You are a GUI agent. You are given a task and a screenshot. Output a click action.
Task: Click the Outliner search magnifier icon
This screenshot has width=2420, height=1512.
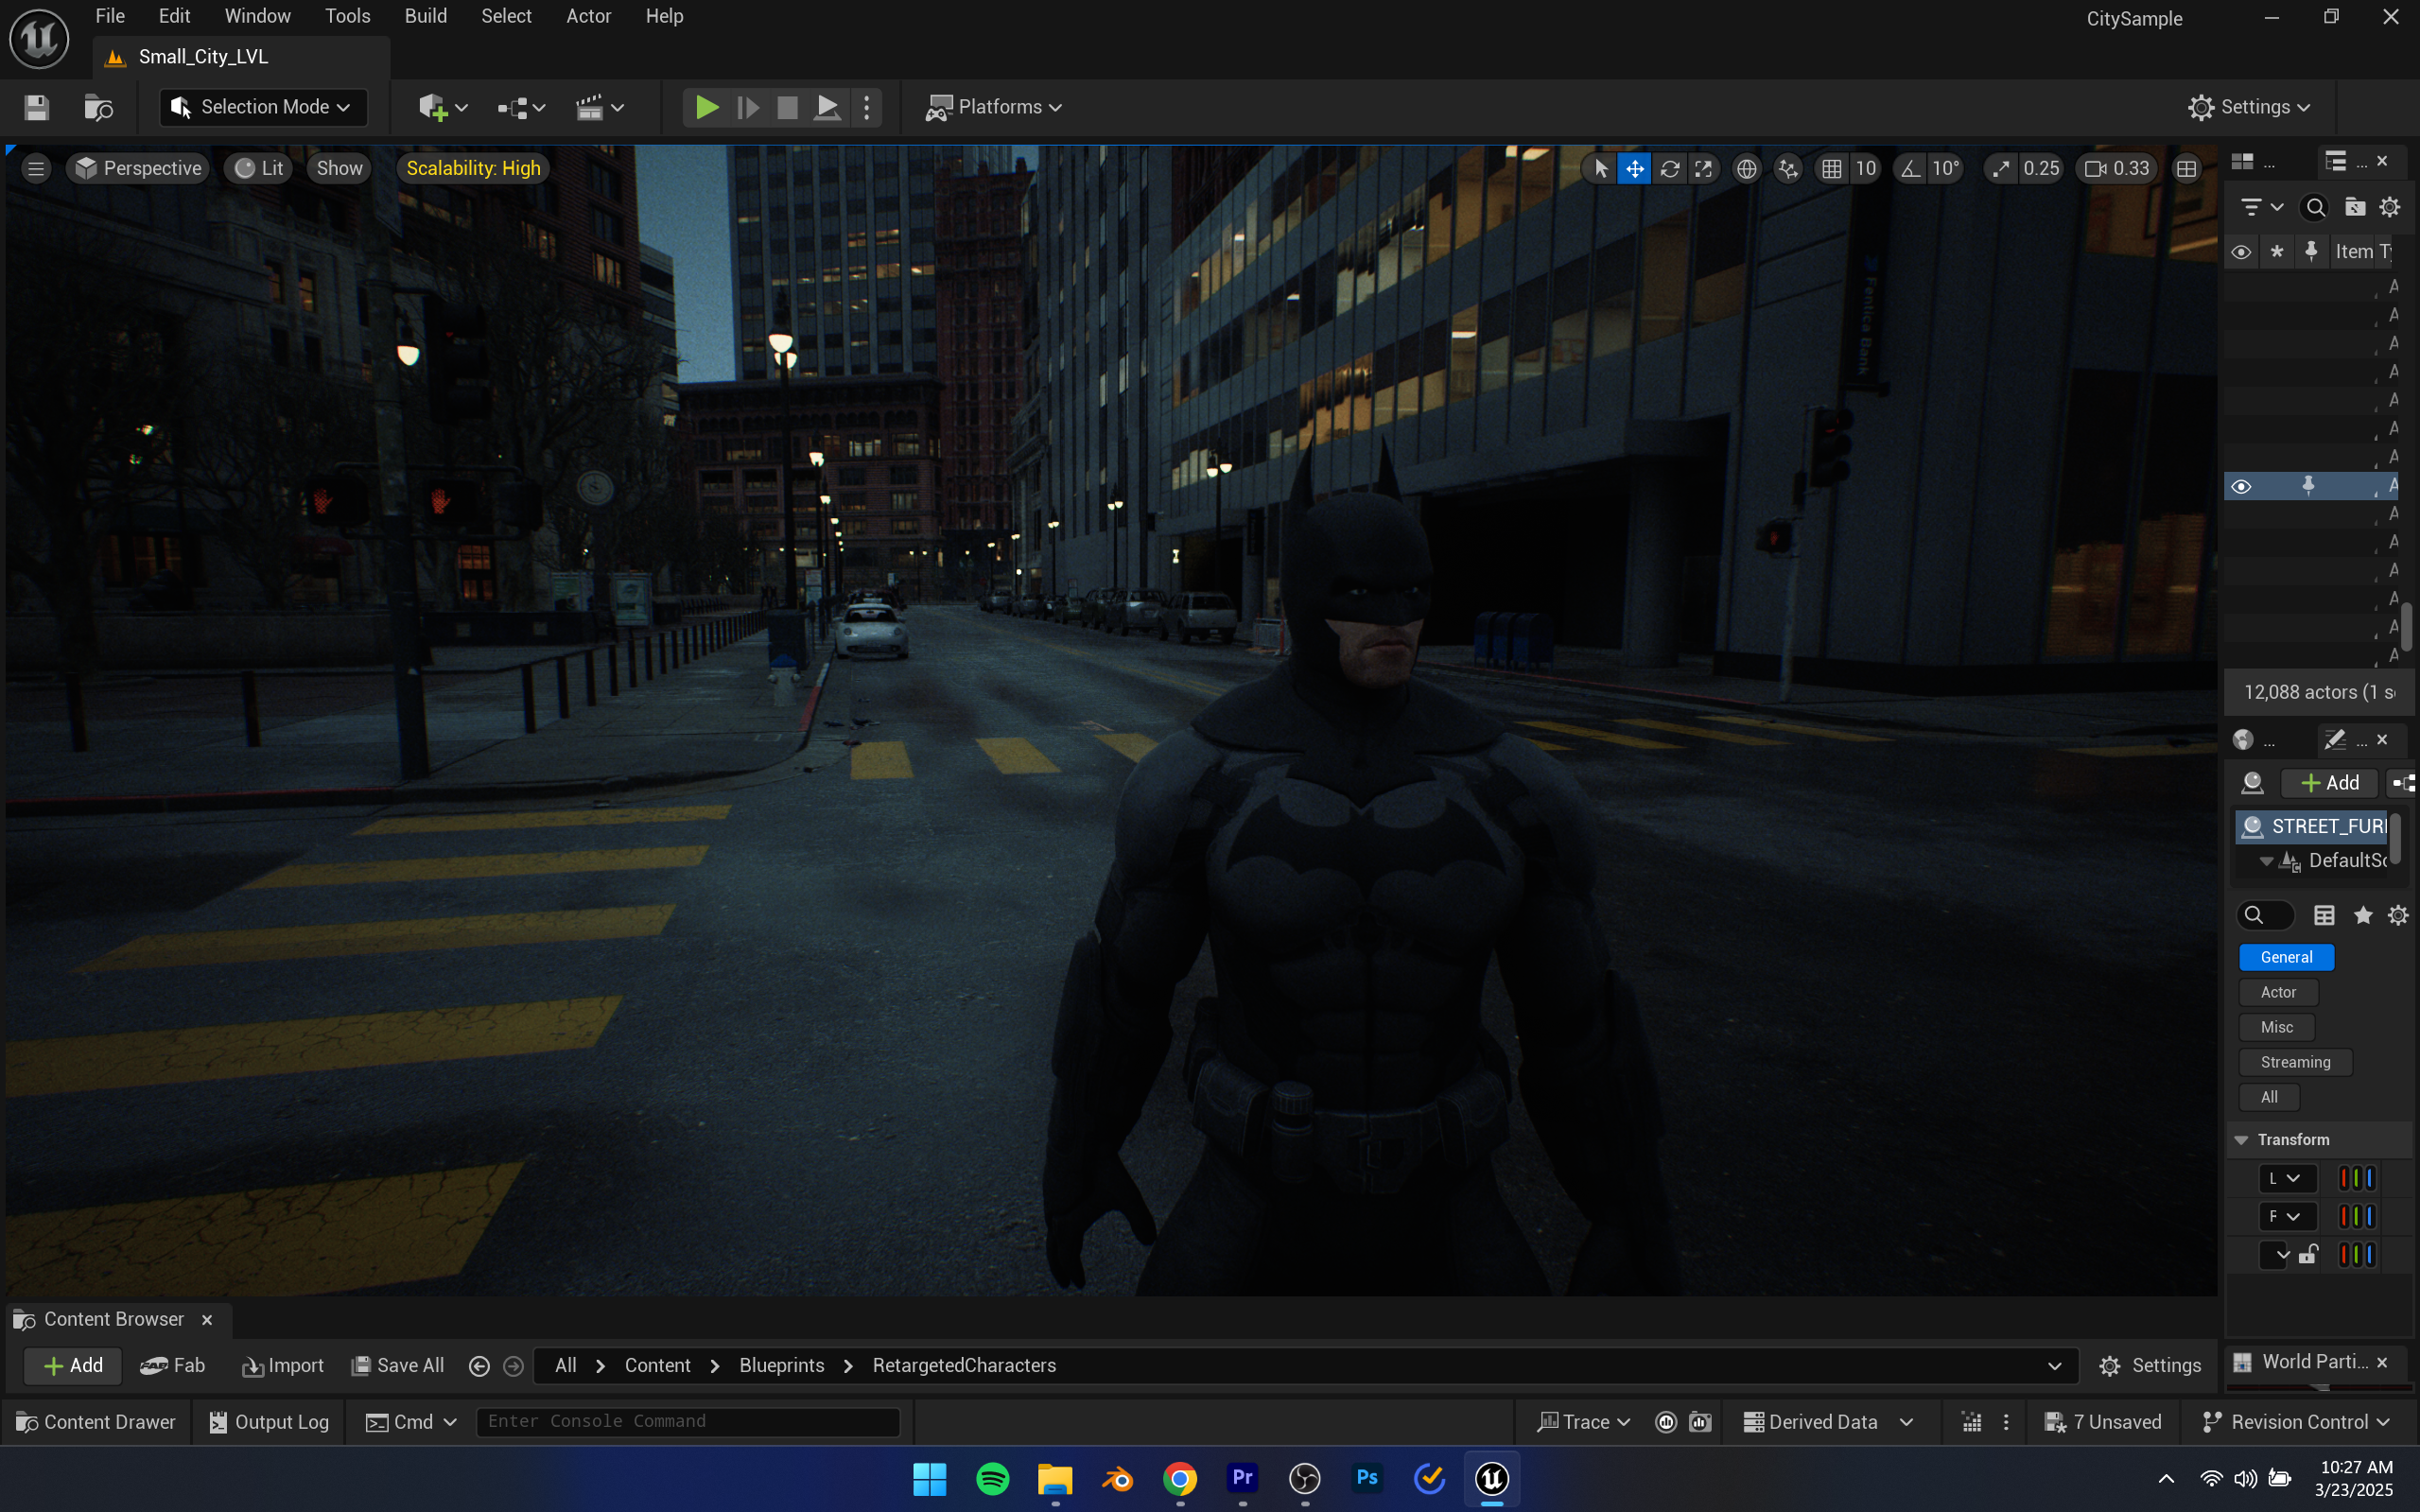pyautogui.click(x=2315, y=207)
